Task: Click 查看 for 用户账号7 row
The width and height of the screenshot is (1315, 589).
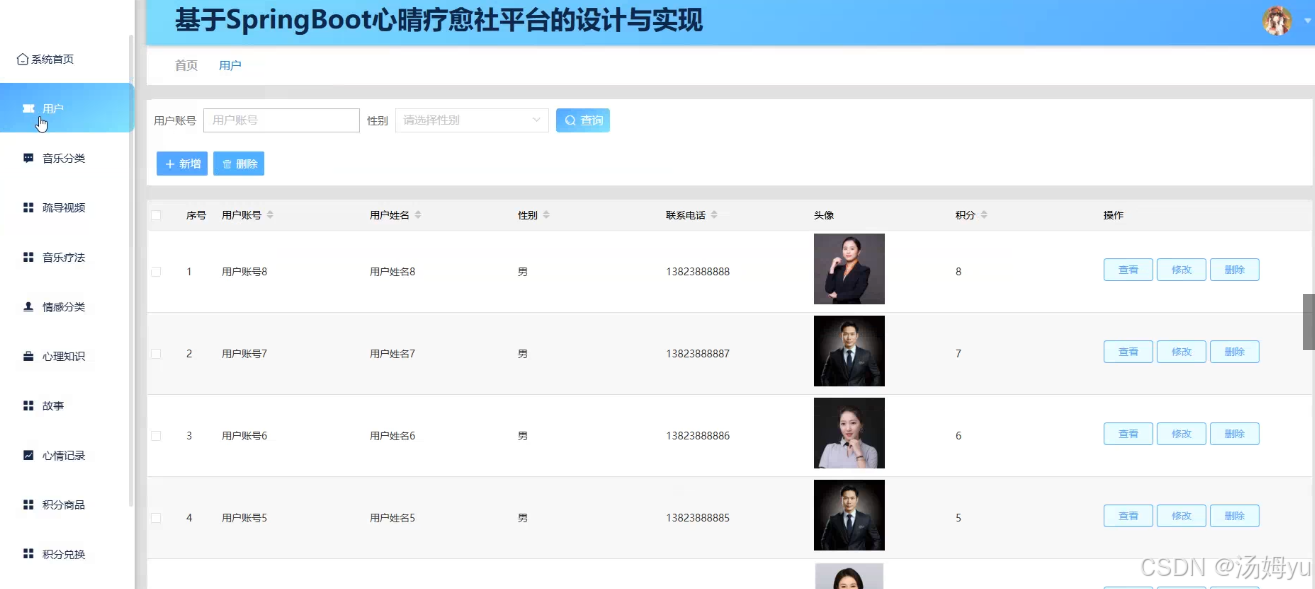Action: 1128,352
